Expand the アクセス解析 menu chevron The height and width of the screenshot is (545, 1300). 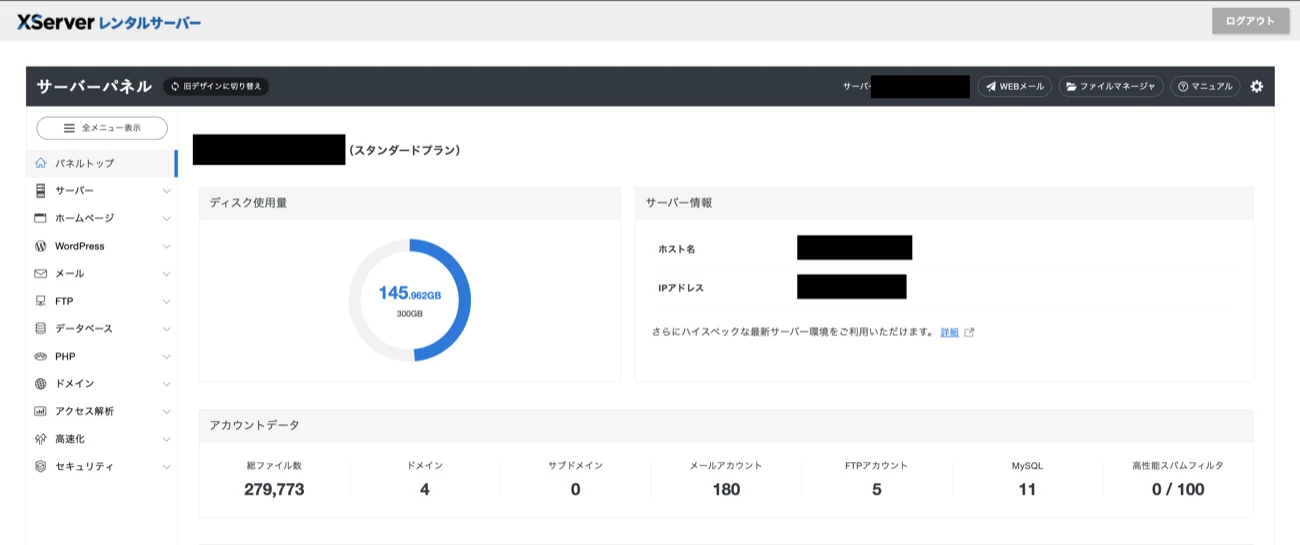pyautogui.click(x=166, y=411)
